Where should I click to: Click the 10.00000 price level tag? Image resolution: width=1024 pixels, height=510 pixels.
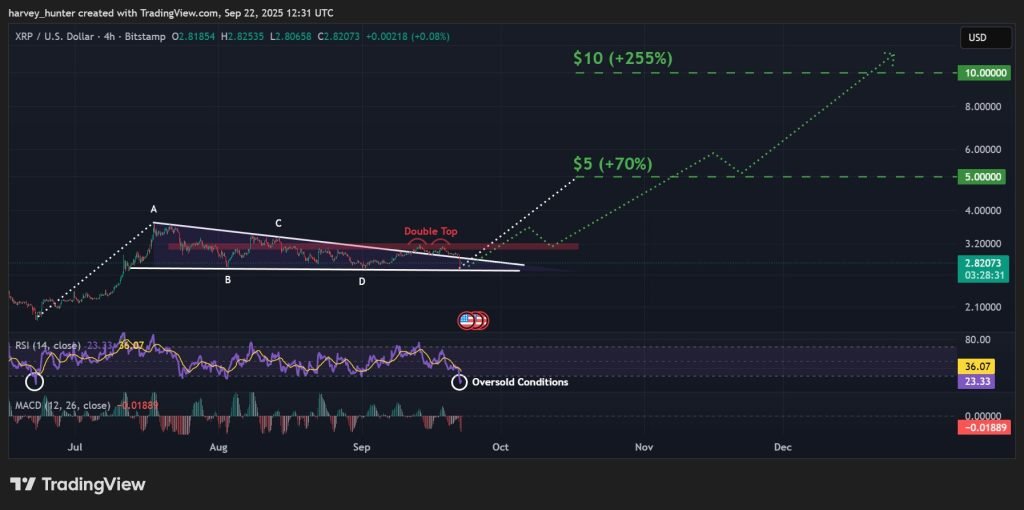pyautogui.click(x=981, y=73)
